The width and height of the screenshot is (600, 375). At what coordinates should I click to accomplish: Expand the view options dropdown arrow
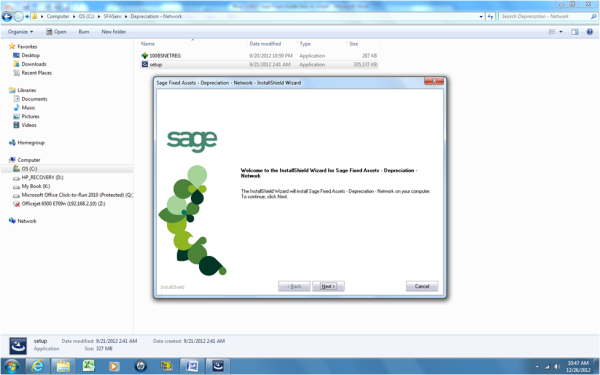coord(561,32)
